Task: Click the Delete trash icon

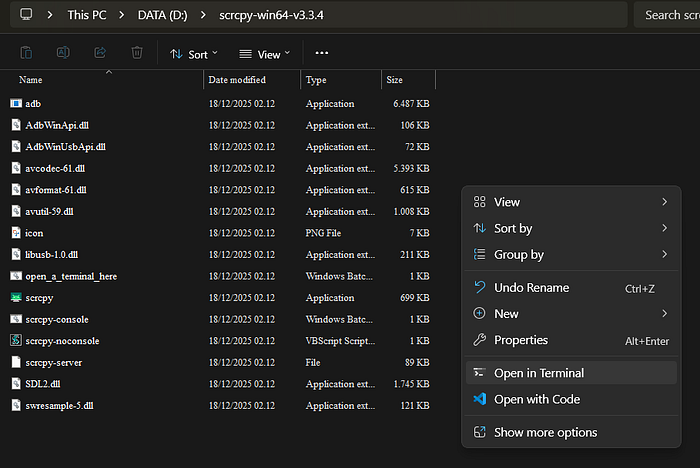Action: click(x=137, y=53)
